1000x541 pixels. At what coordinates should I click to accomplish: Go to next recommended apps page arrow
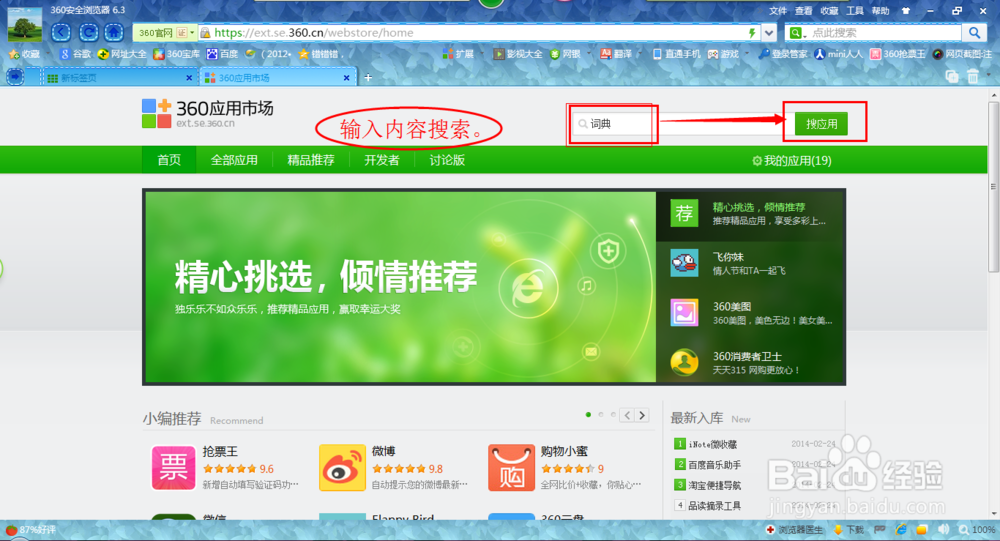[x=642, y=415]
